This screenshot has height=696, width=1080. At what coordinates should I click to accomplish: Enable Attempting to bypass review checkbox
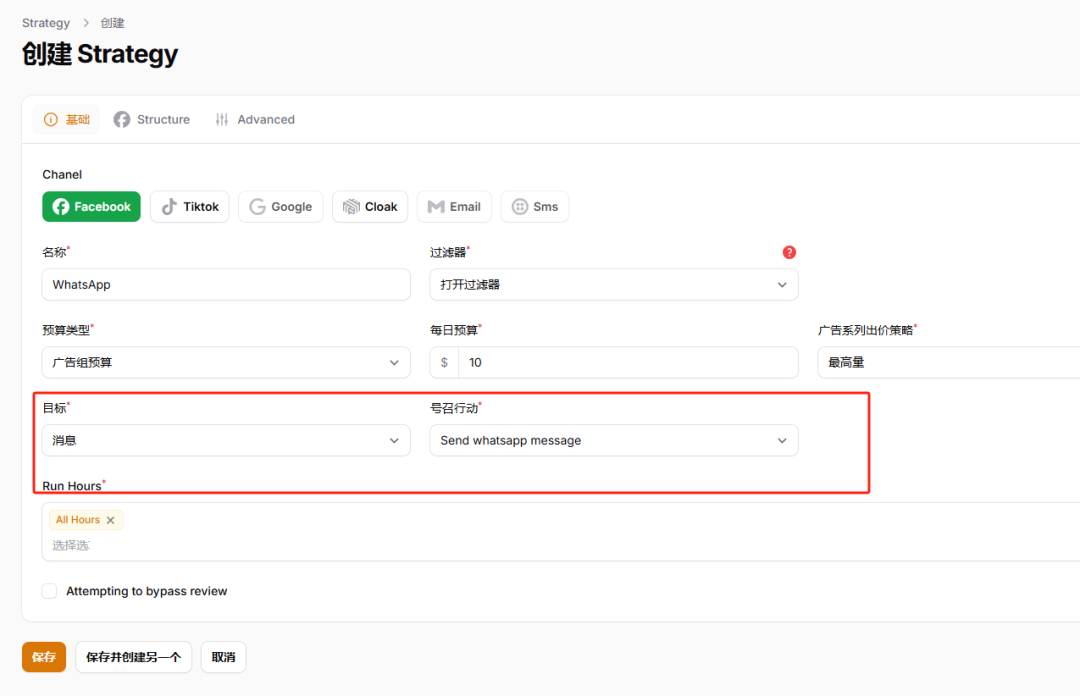click(x=49, y=591)
